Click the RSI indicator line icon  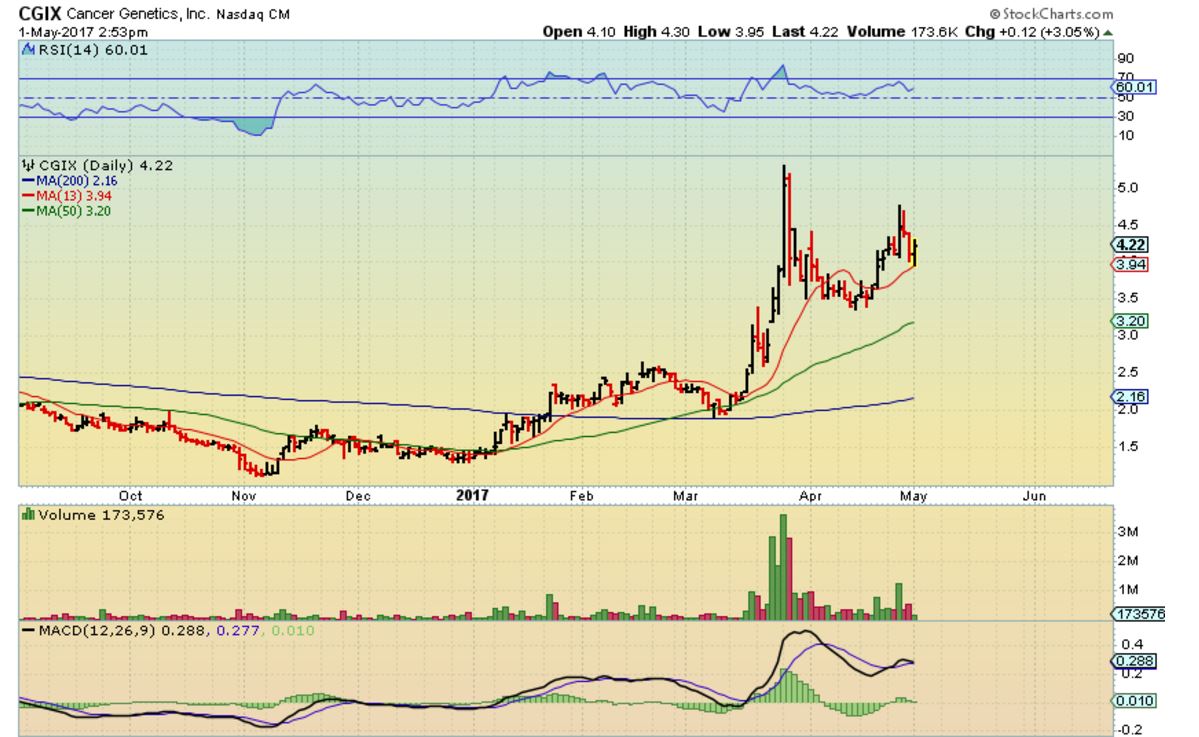pyautogui.click(x=28, y=50)
